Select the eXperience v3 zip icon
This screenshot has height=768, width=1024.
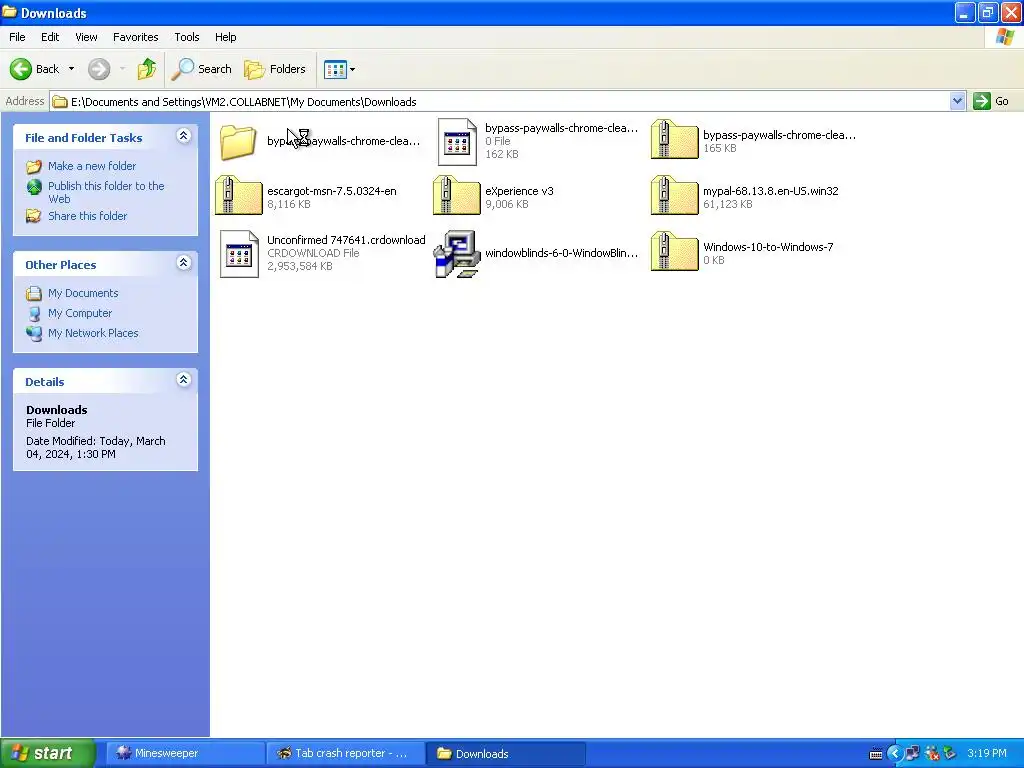pyautogui.click(x=456, y=195)
